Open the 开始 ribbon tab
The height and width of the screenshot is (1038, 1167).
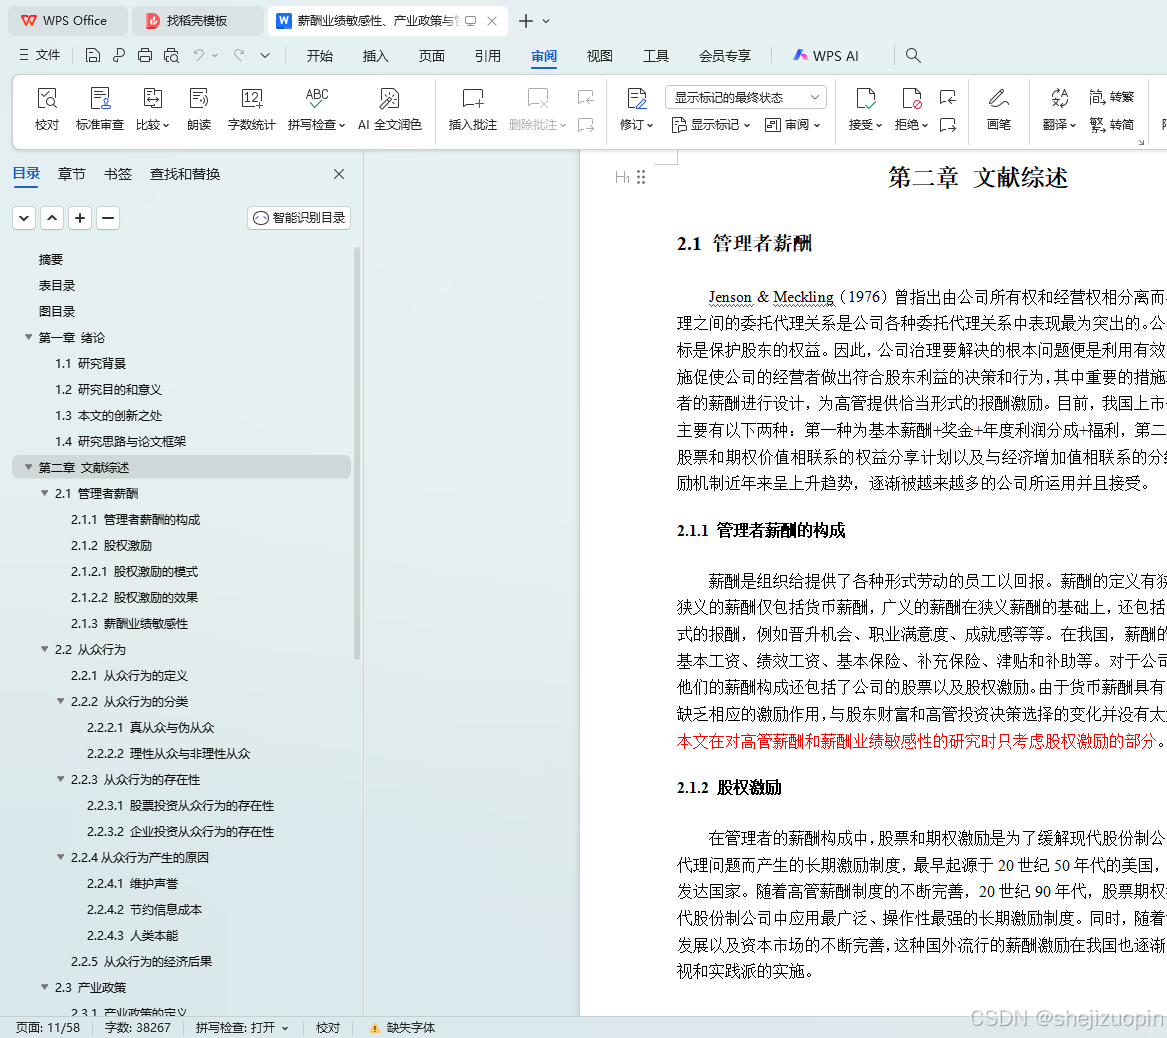320,56
